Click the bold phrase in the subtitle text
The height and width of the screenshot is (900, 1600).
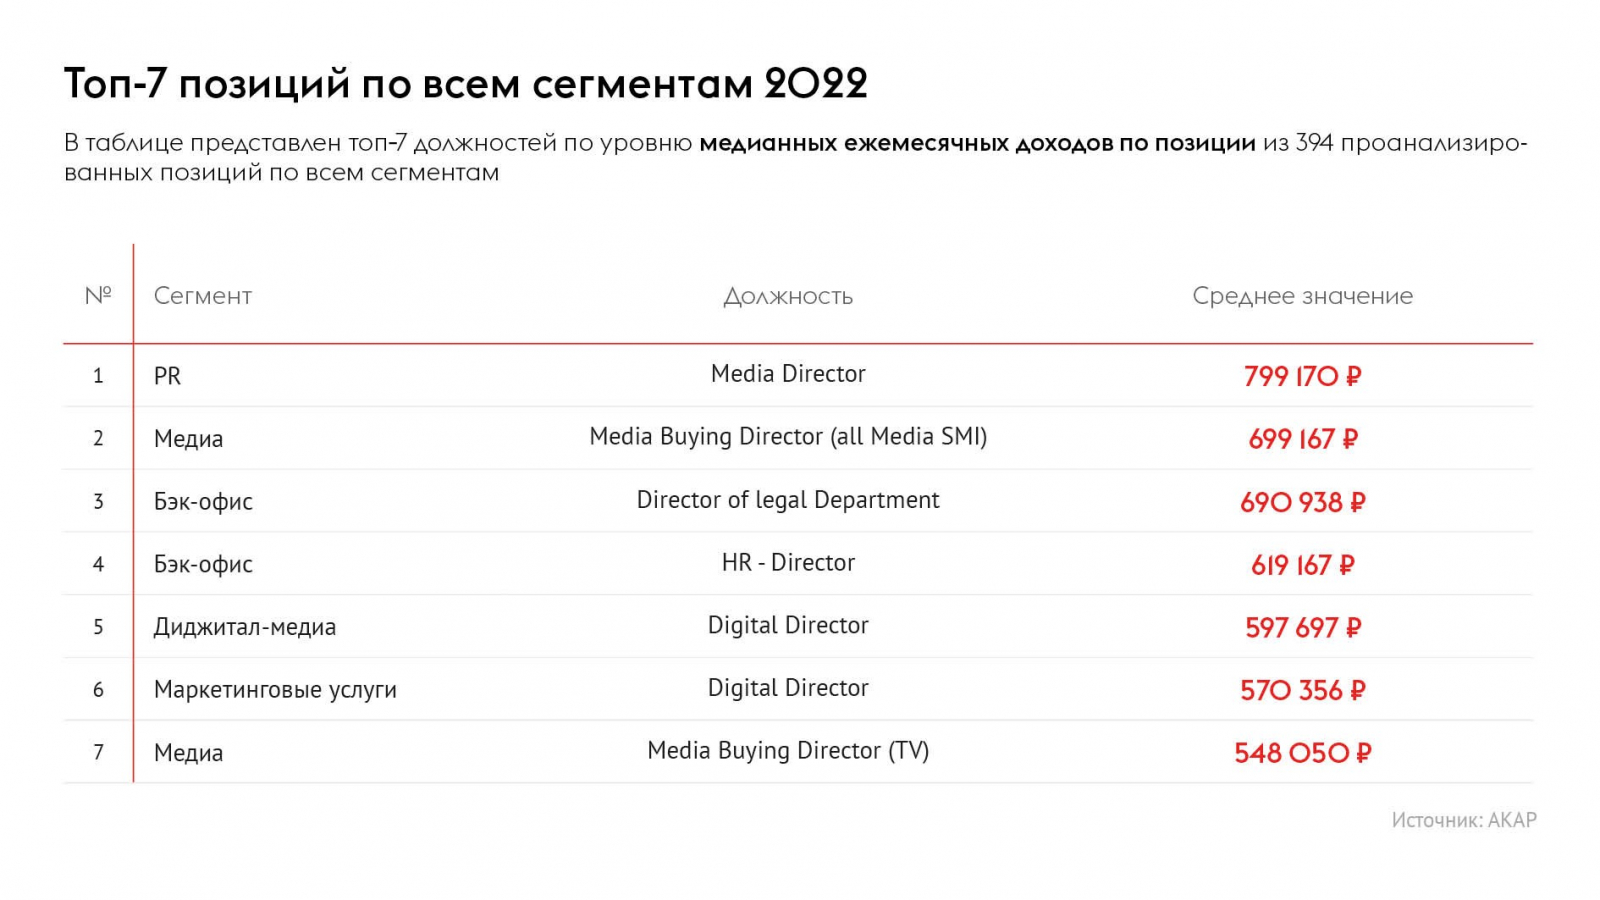[x=977, y=143]
